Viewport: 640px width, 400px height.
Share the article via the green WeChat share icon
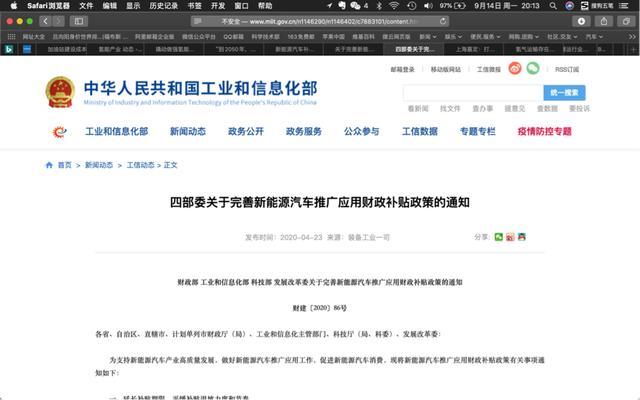click(x=498, y=237)
